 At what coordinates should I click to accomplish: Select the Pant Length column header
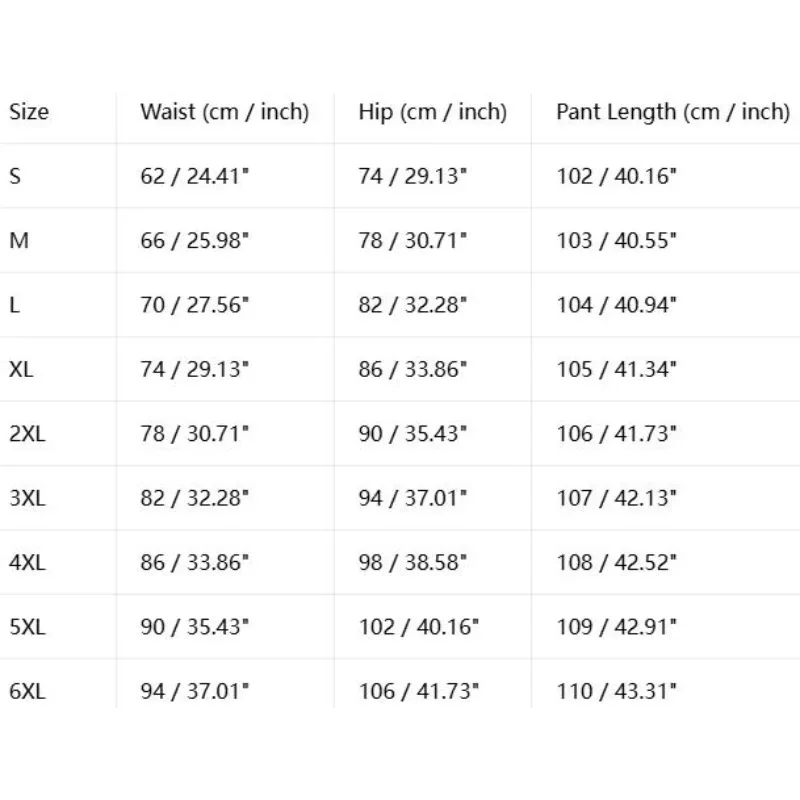point(673,112)
